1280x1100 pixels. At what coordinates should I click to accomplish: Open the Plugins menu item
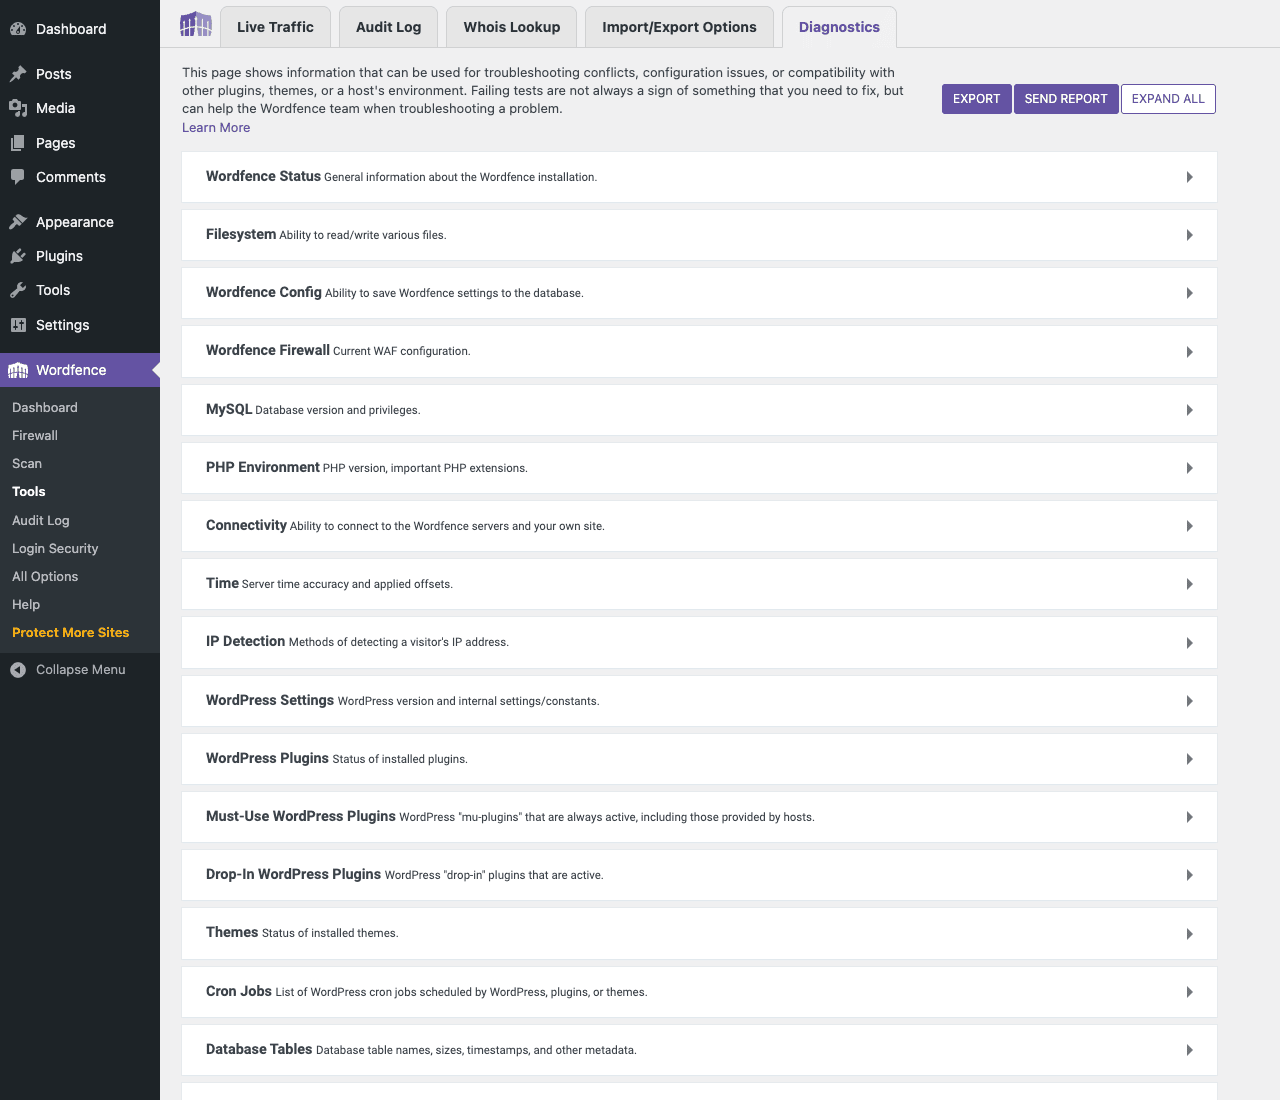(80, 256)
